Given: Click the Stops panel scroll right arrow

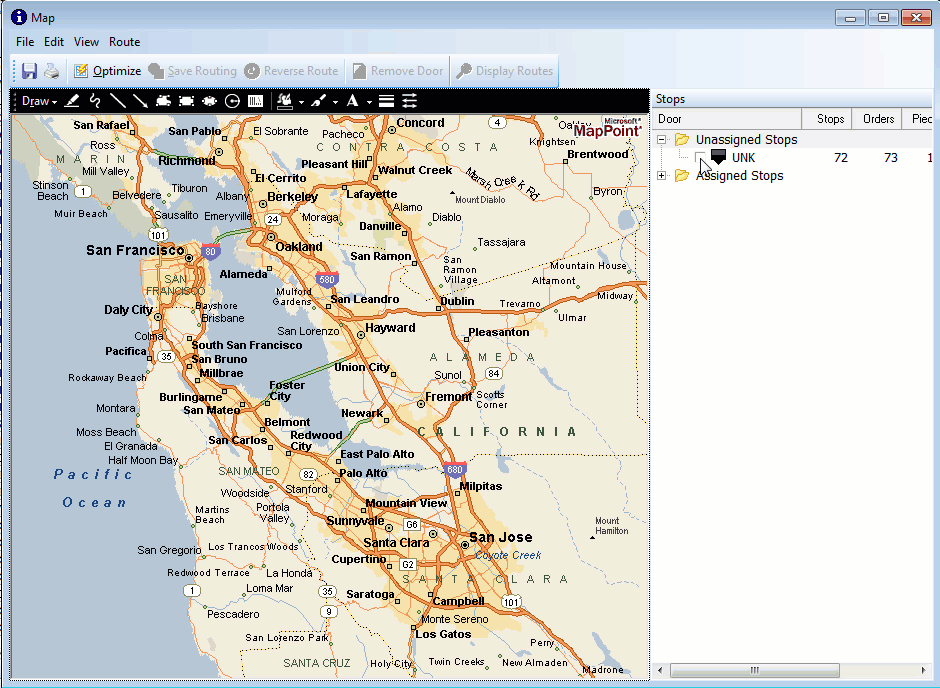Looking at the screenshot, I should click(923, 670).
